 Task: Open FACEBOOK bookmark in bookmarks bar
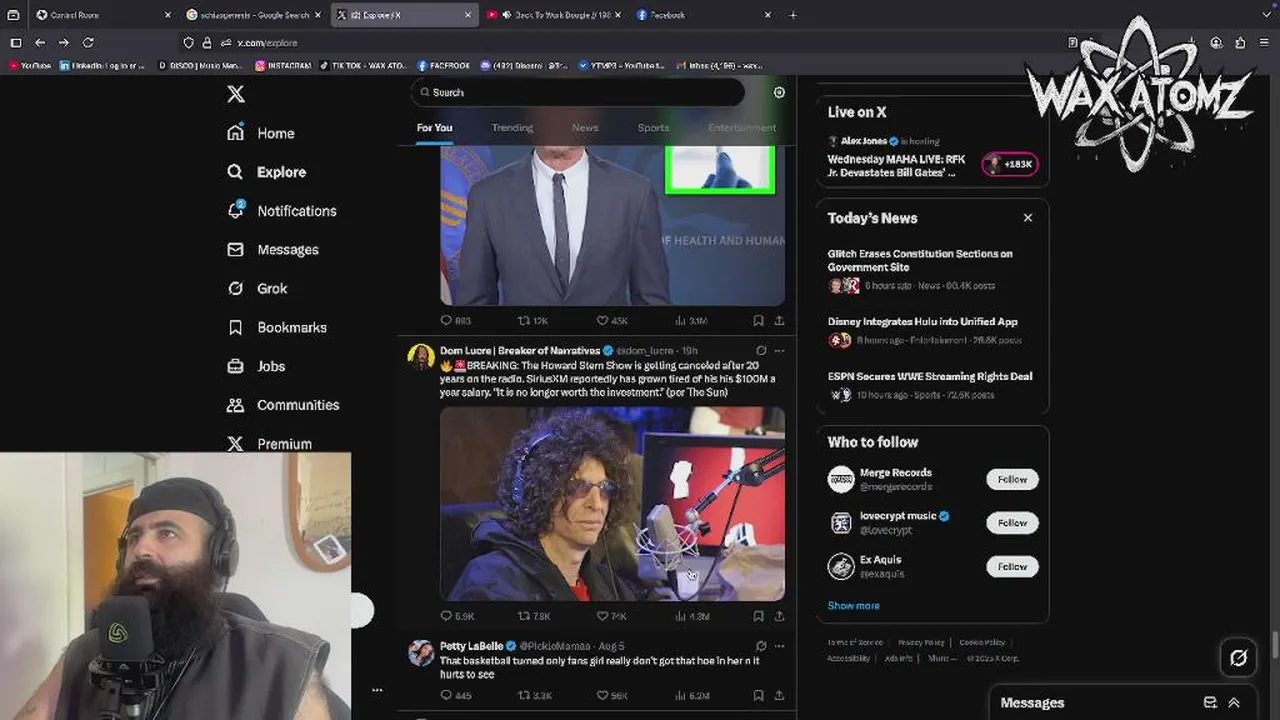pos(443,66)
